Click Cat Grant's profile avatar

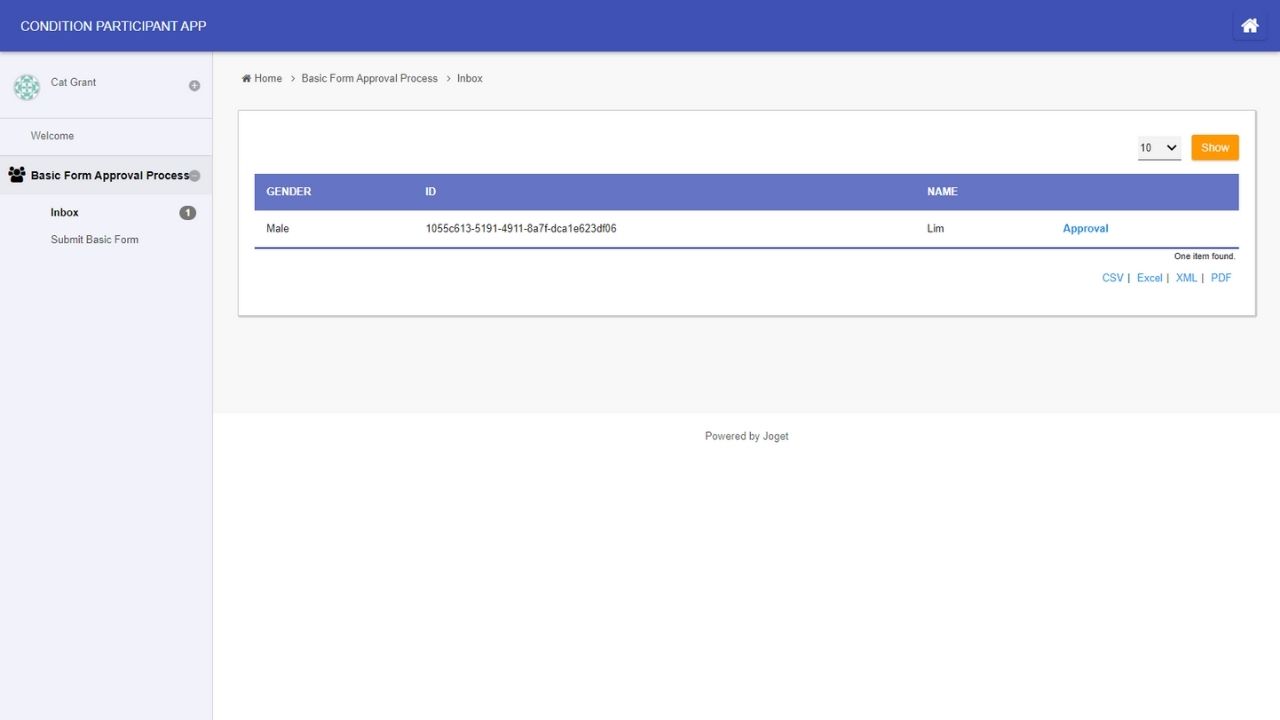pos(27,87)
